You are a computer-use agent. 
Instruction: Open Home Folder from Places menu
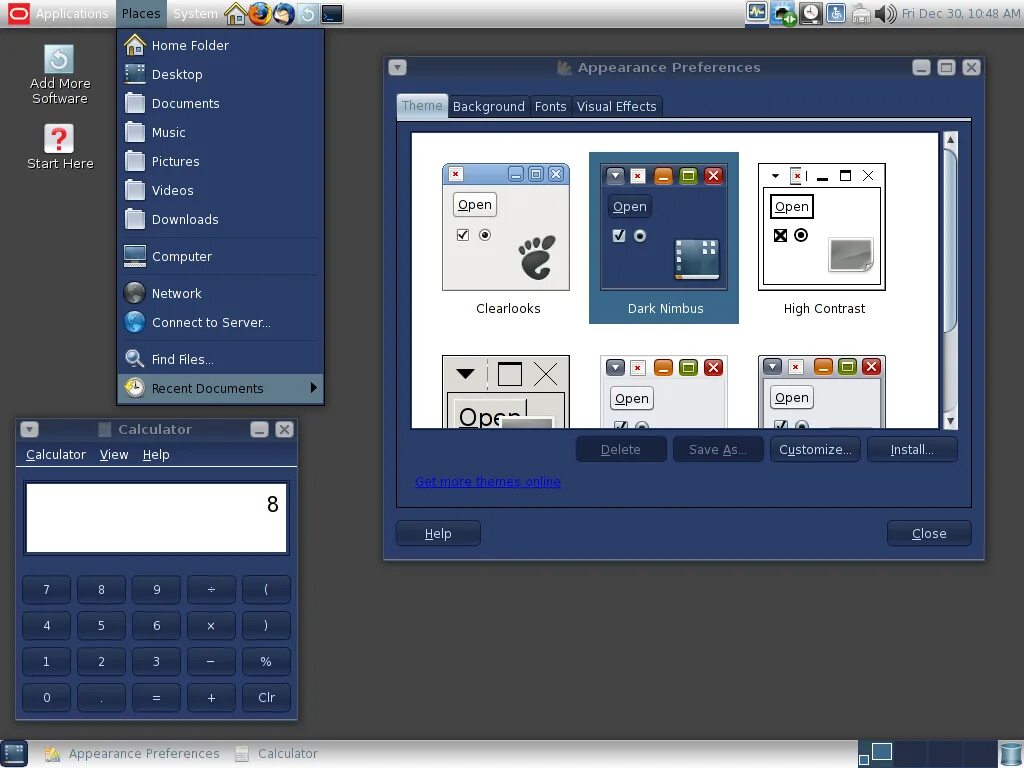[221, 45]
